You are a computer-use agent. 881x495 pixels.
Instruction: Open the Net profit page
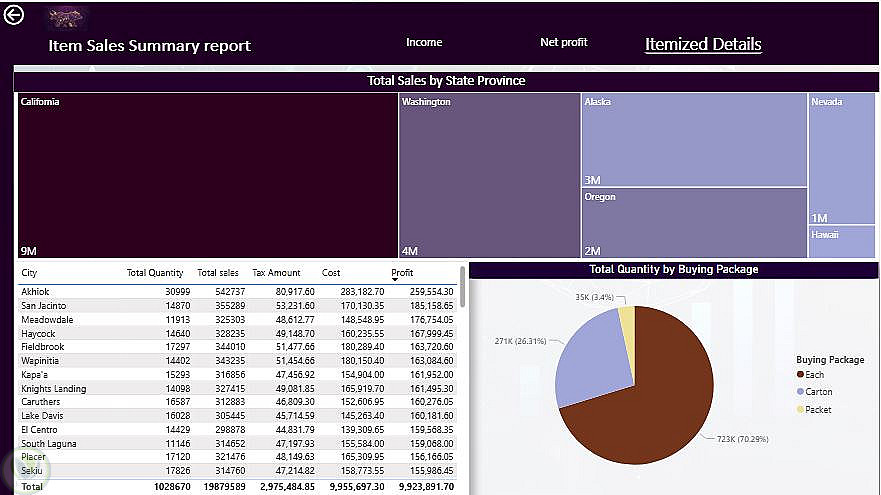coord(564,42)
